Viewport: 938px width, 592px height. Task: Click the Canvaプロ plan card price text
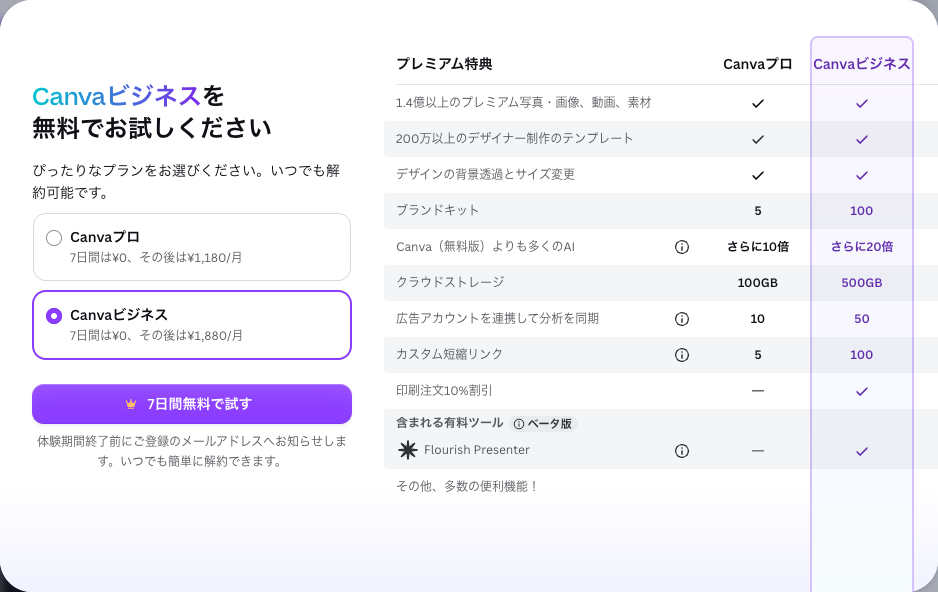pos(156,258)
